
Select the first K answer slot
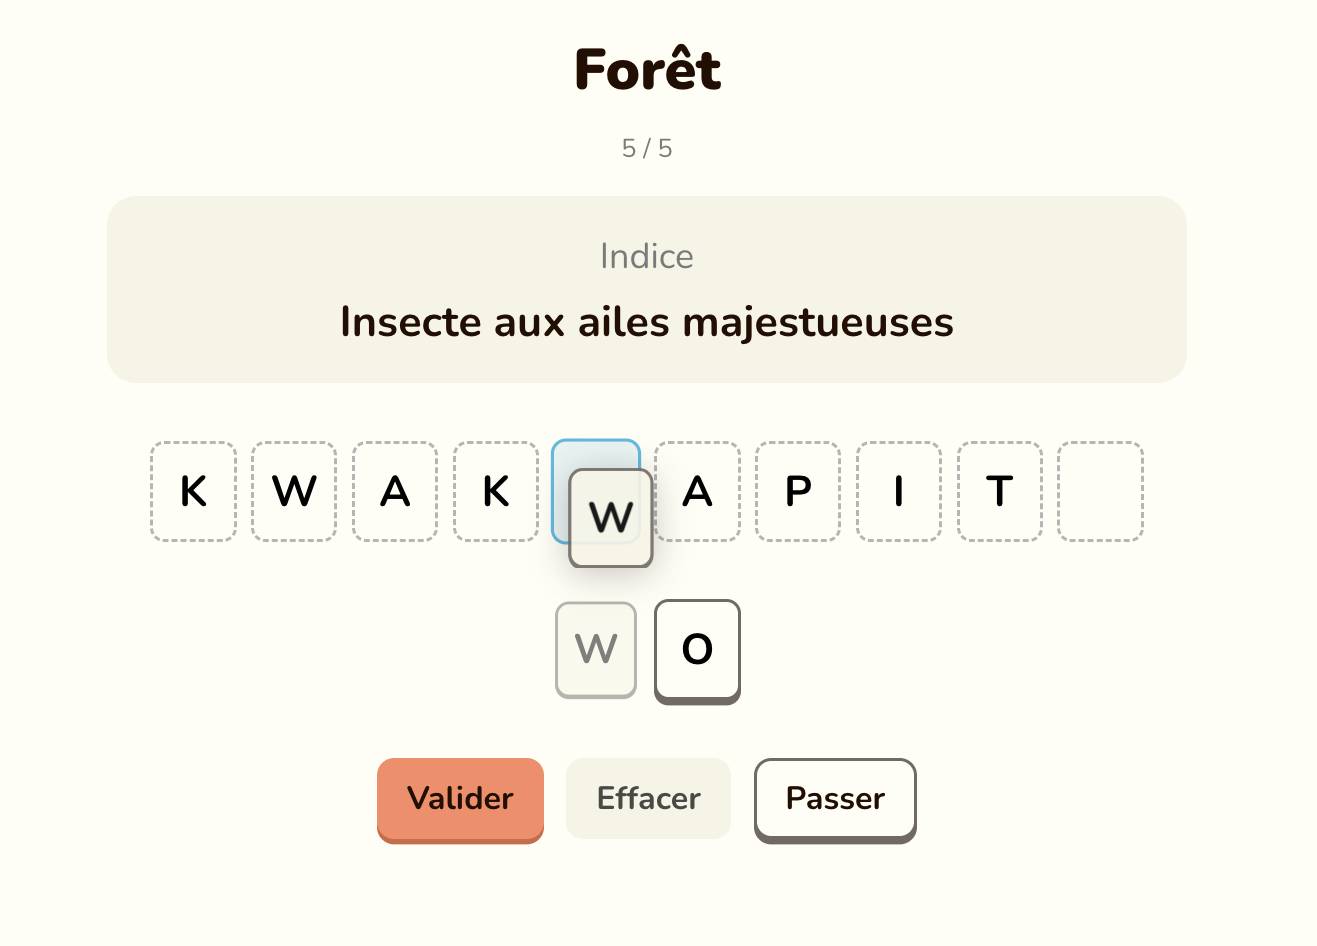coord(194,491)
